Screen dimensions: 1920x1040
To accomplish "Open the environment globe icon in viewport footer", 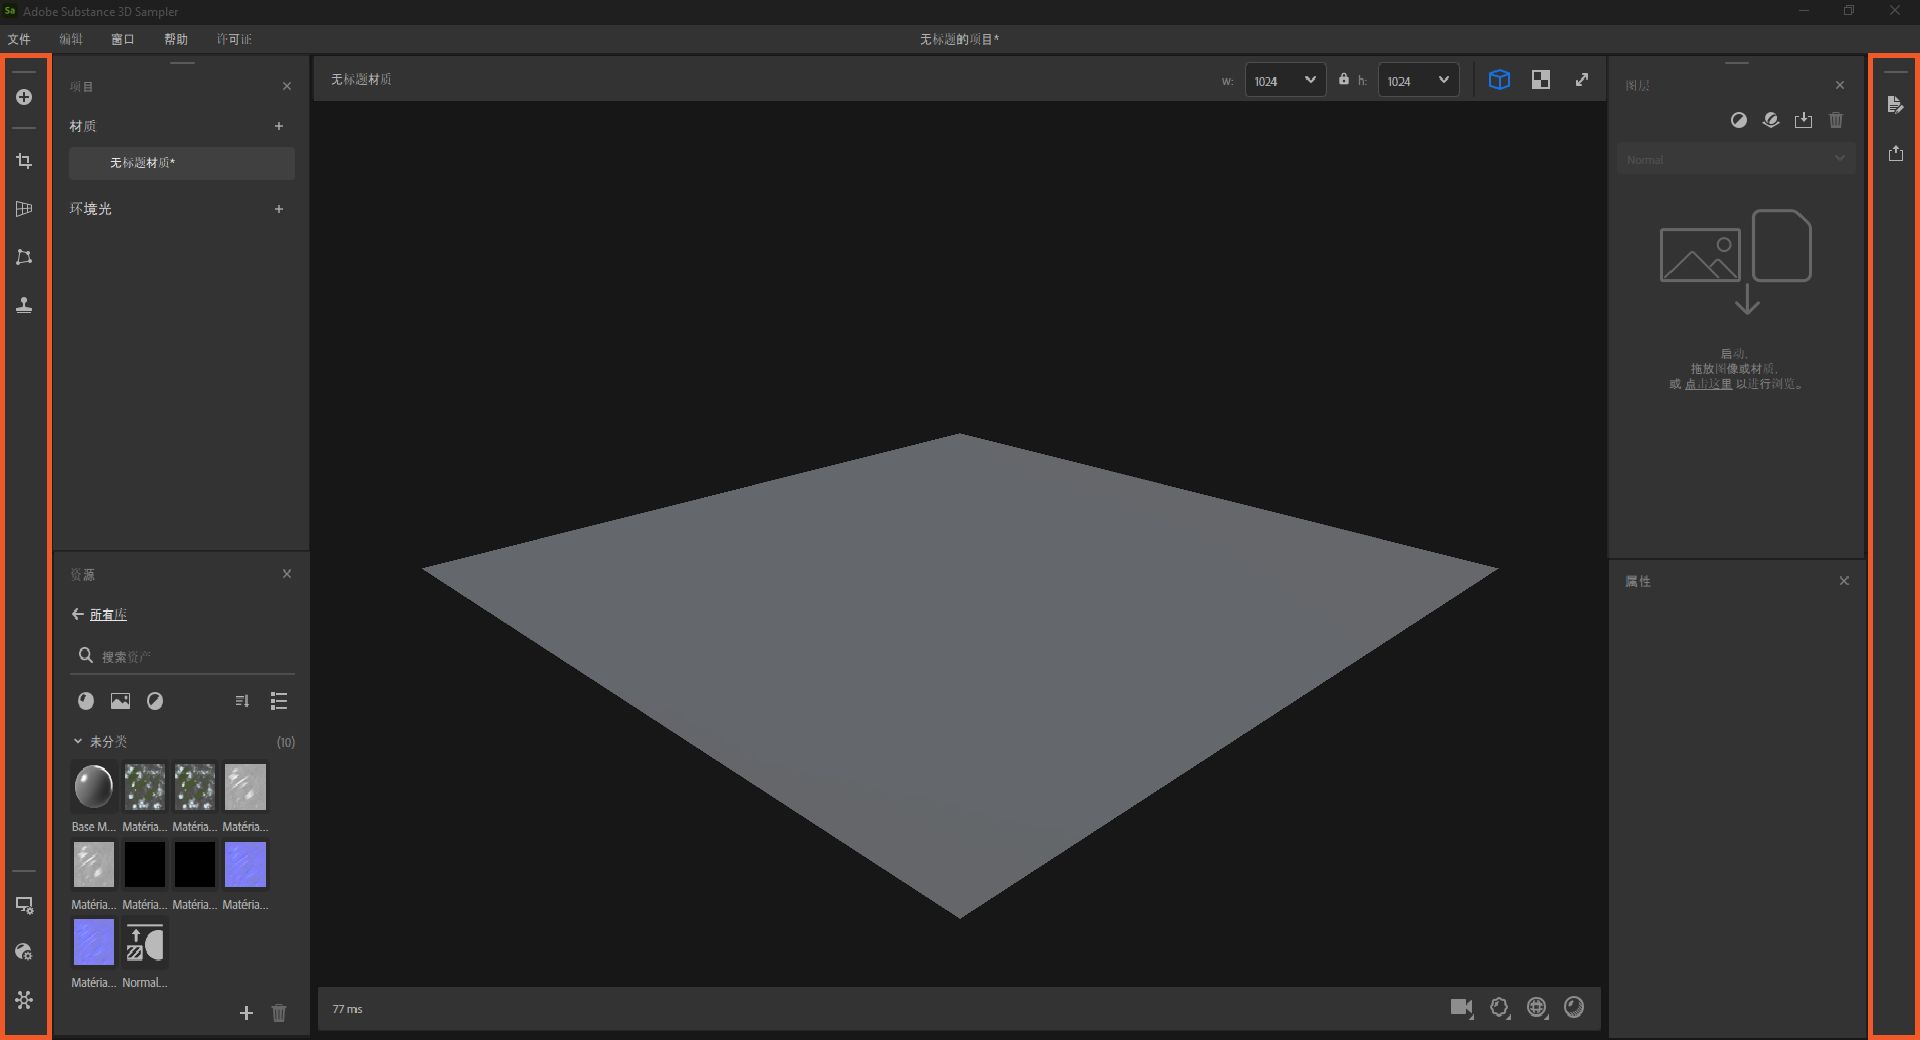I will (1537, 1008).
